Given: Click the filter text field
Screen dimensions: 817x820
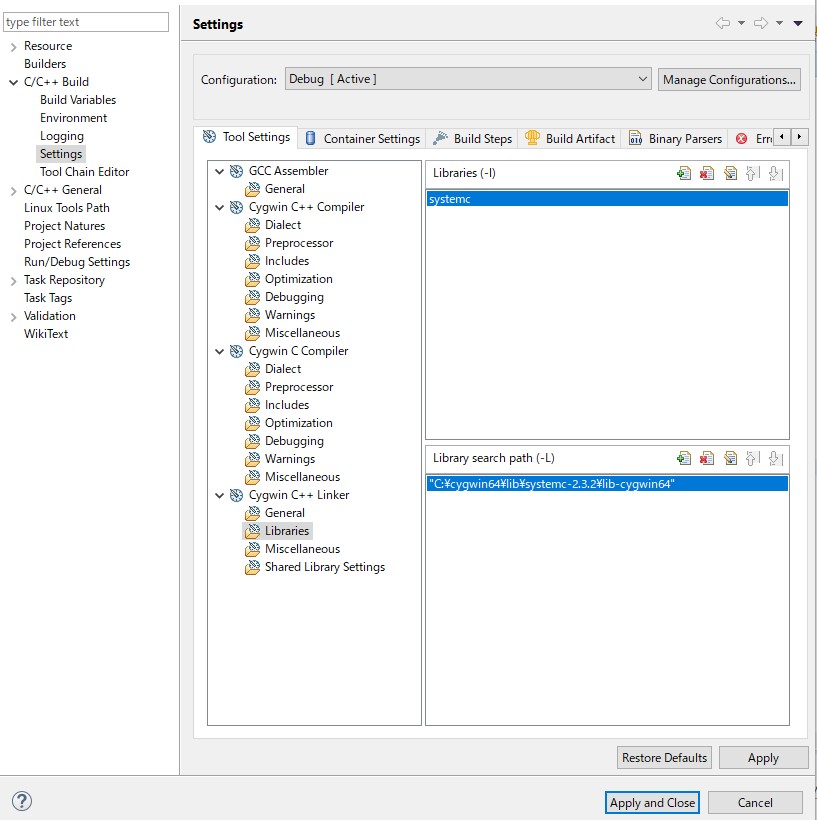Looking at the screenshot, I should coord(85,21).
